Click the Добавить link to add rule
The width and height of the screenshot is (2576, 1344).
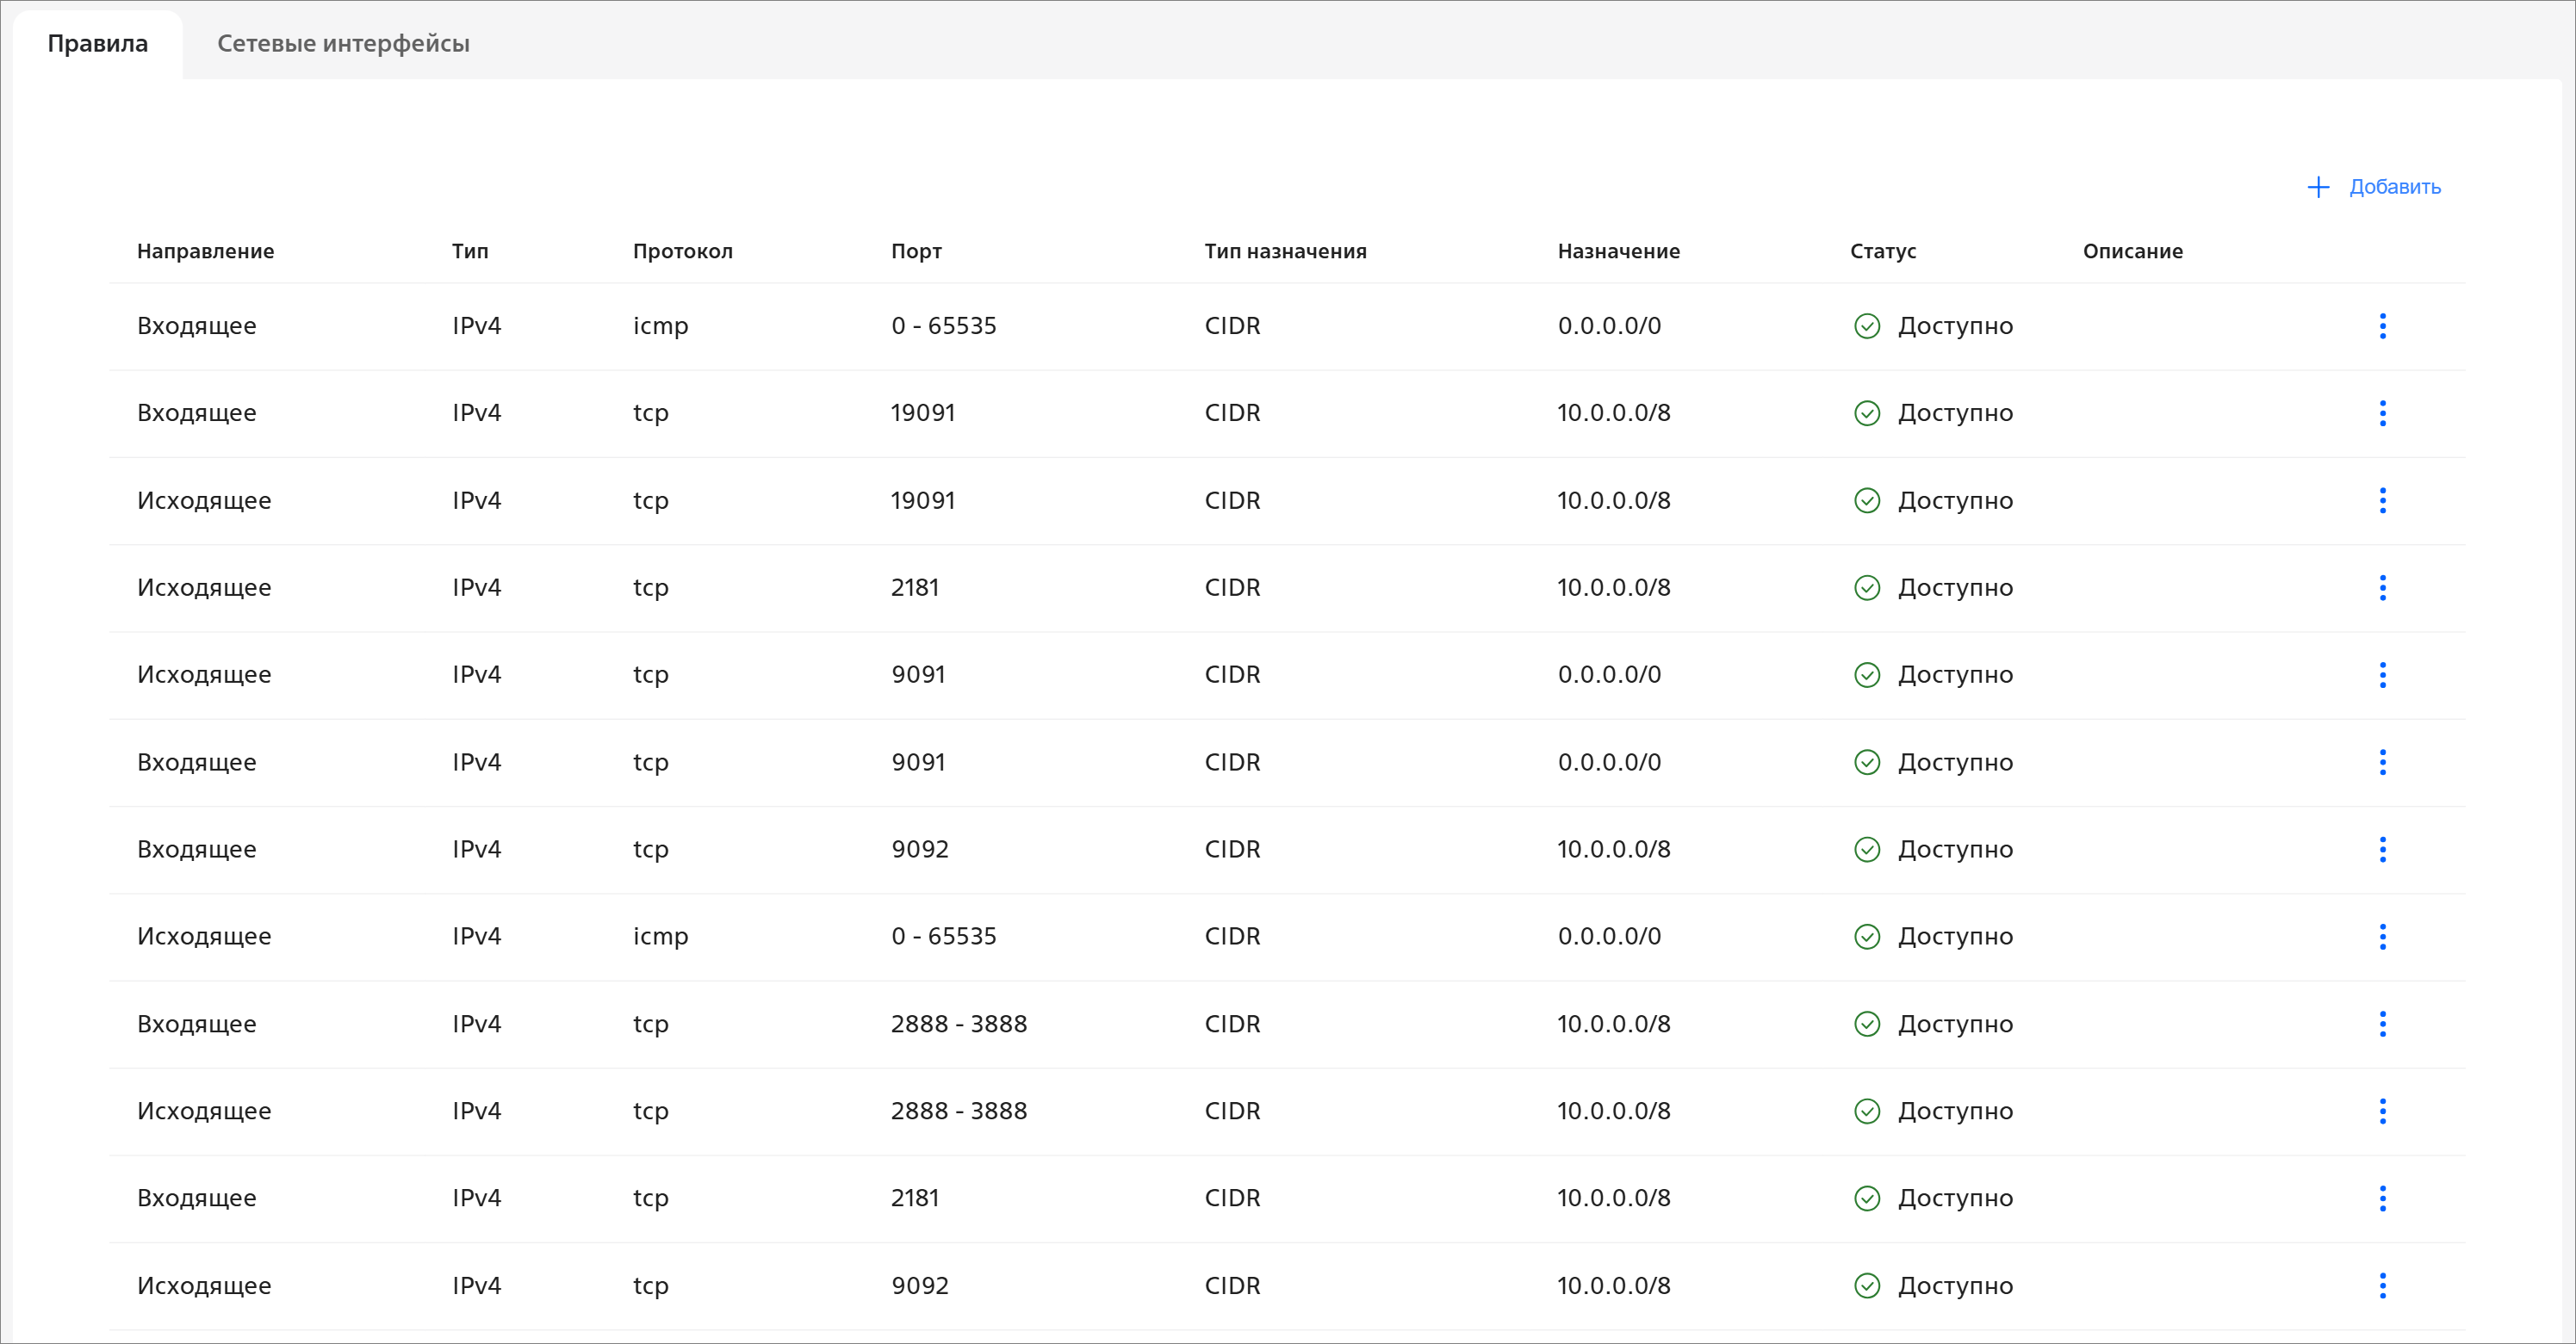click(2394, 187)
